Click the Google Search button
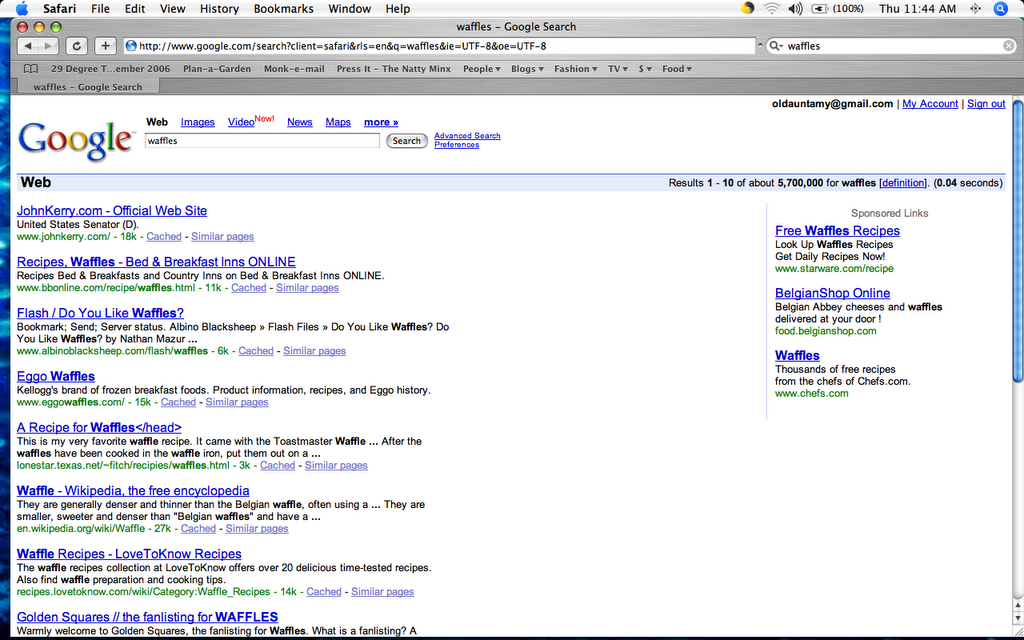 [x=406, y=140]
